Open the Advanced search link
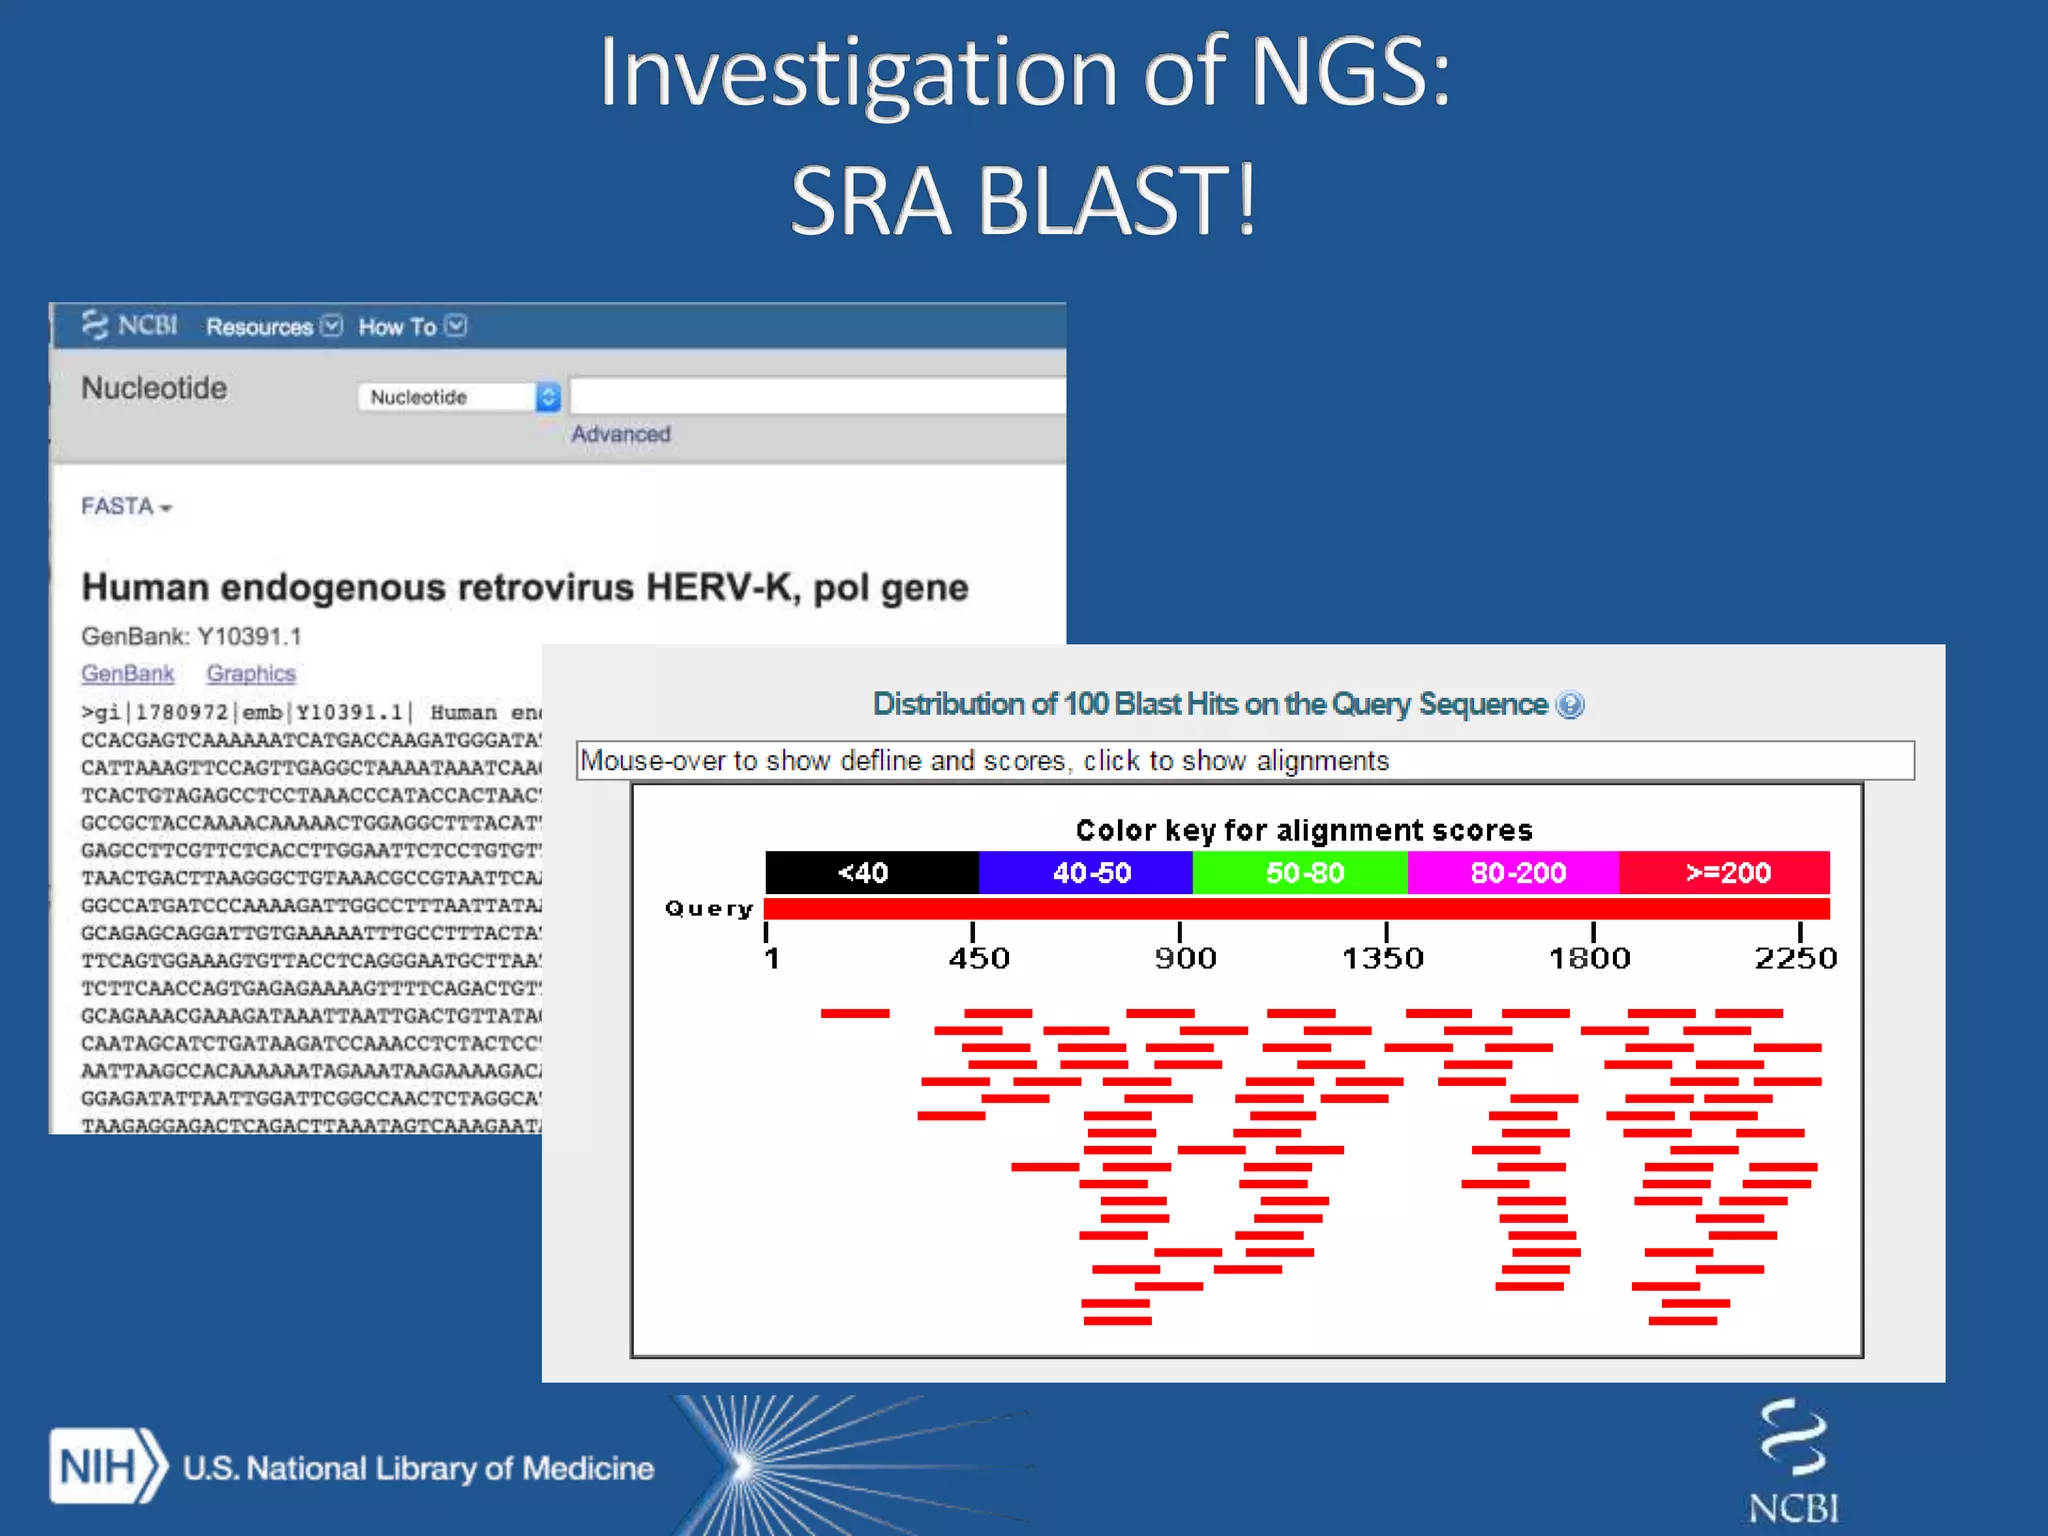 click(x=620, y=434)
